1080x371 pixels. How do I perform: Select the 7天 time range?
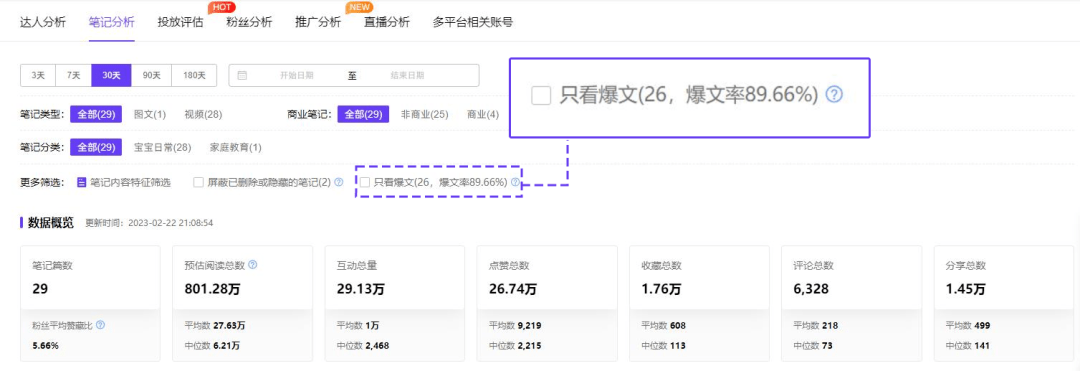coord(74,76)
